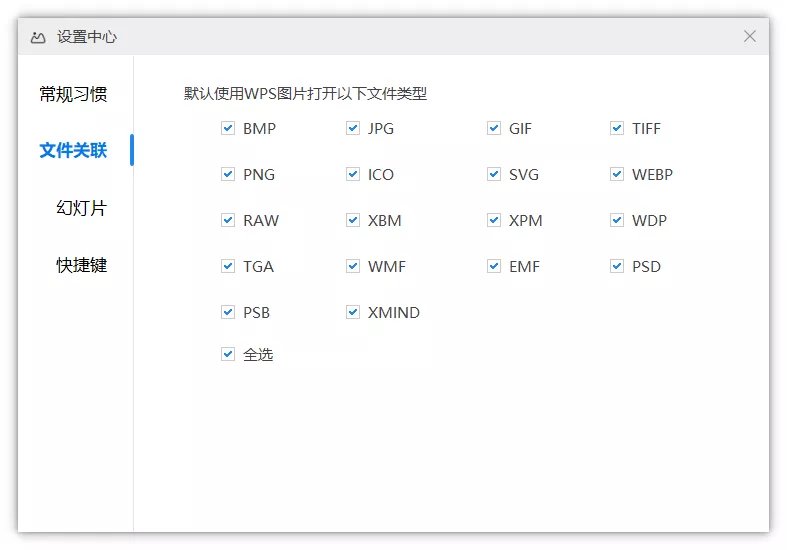Open the 常规习惯 settings tab
This screenshot has height=550, width=787.
(x=73, y=94)
